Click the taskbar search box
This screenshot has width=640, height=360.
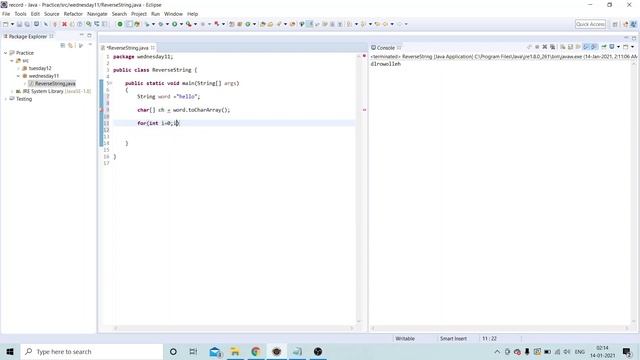(x=91, y=351)
